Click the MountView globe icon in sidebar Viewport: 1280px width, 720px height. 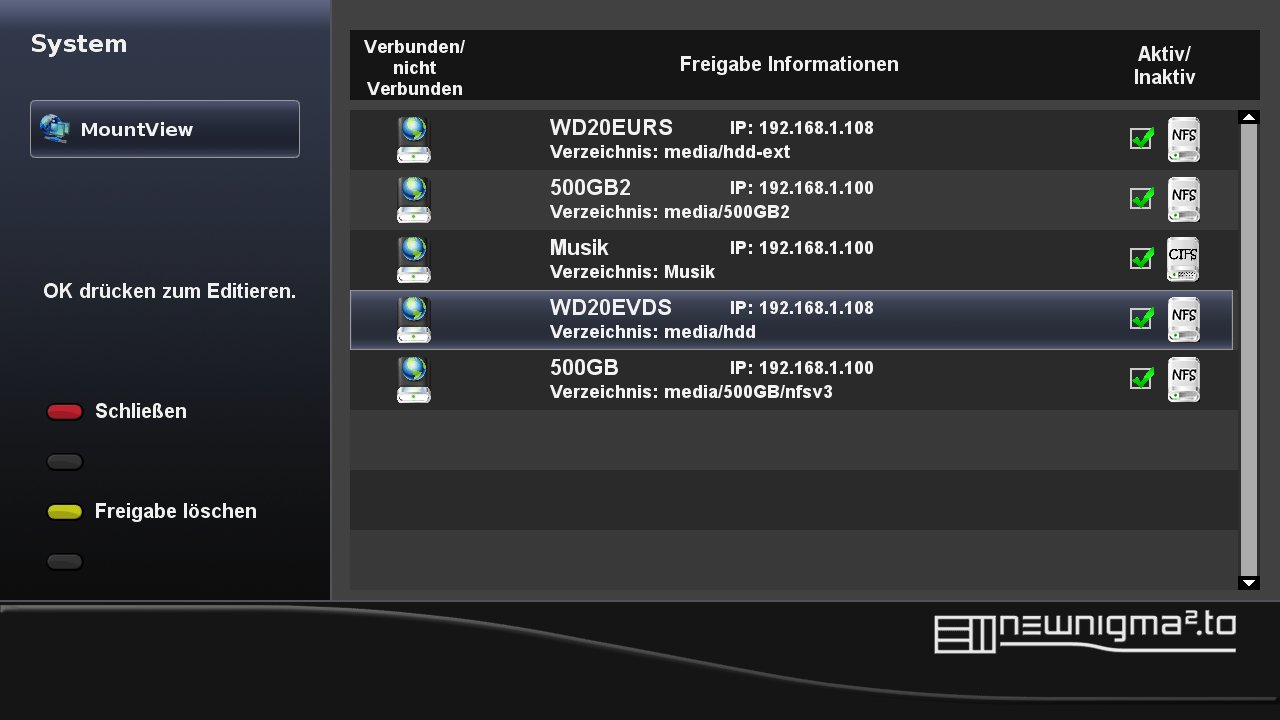(54, 129)
